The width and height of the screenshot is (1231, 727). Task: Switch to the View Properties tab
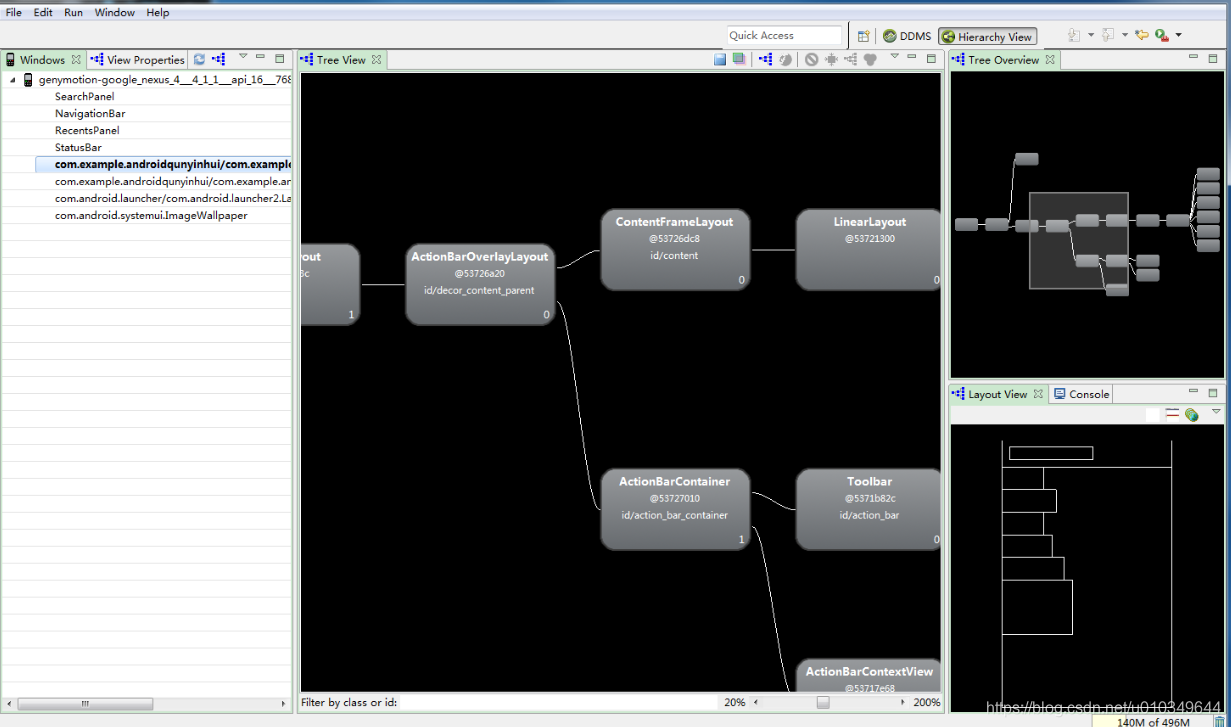(138, 60)
